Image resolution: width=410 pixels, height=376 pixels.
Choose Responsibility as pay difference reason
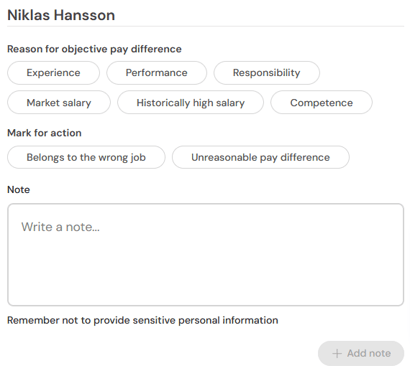(267, 73)
